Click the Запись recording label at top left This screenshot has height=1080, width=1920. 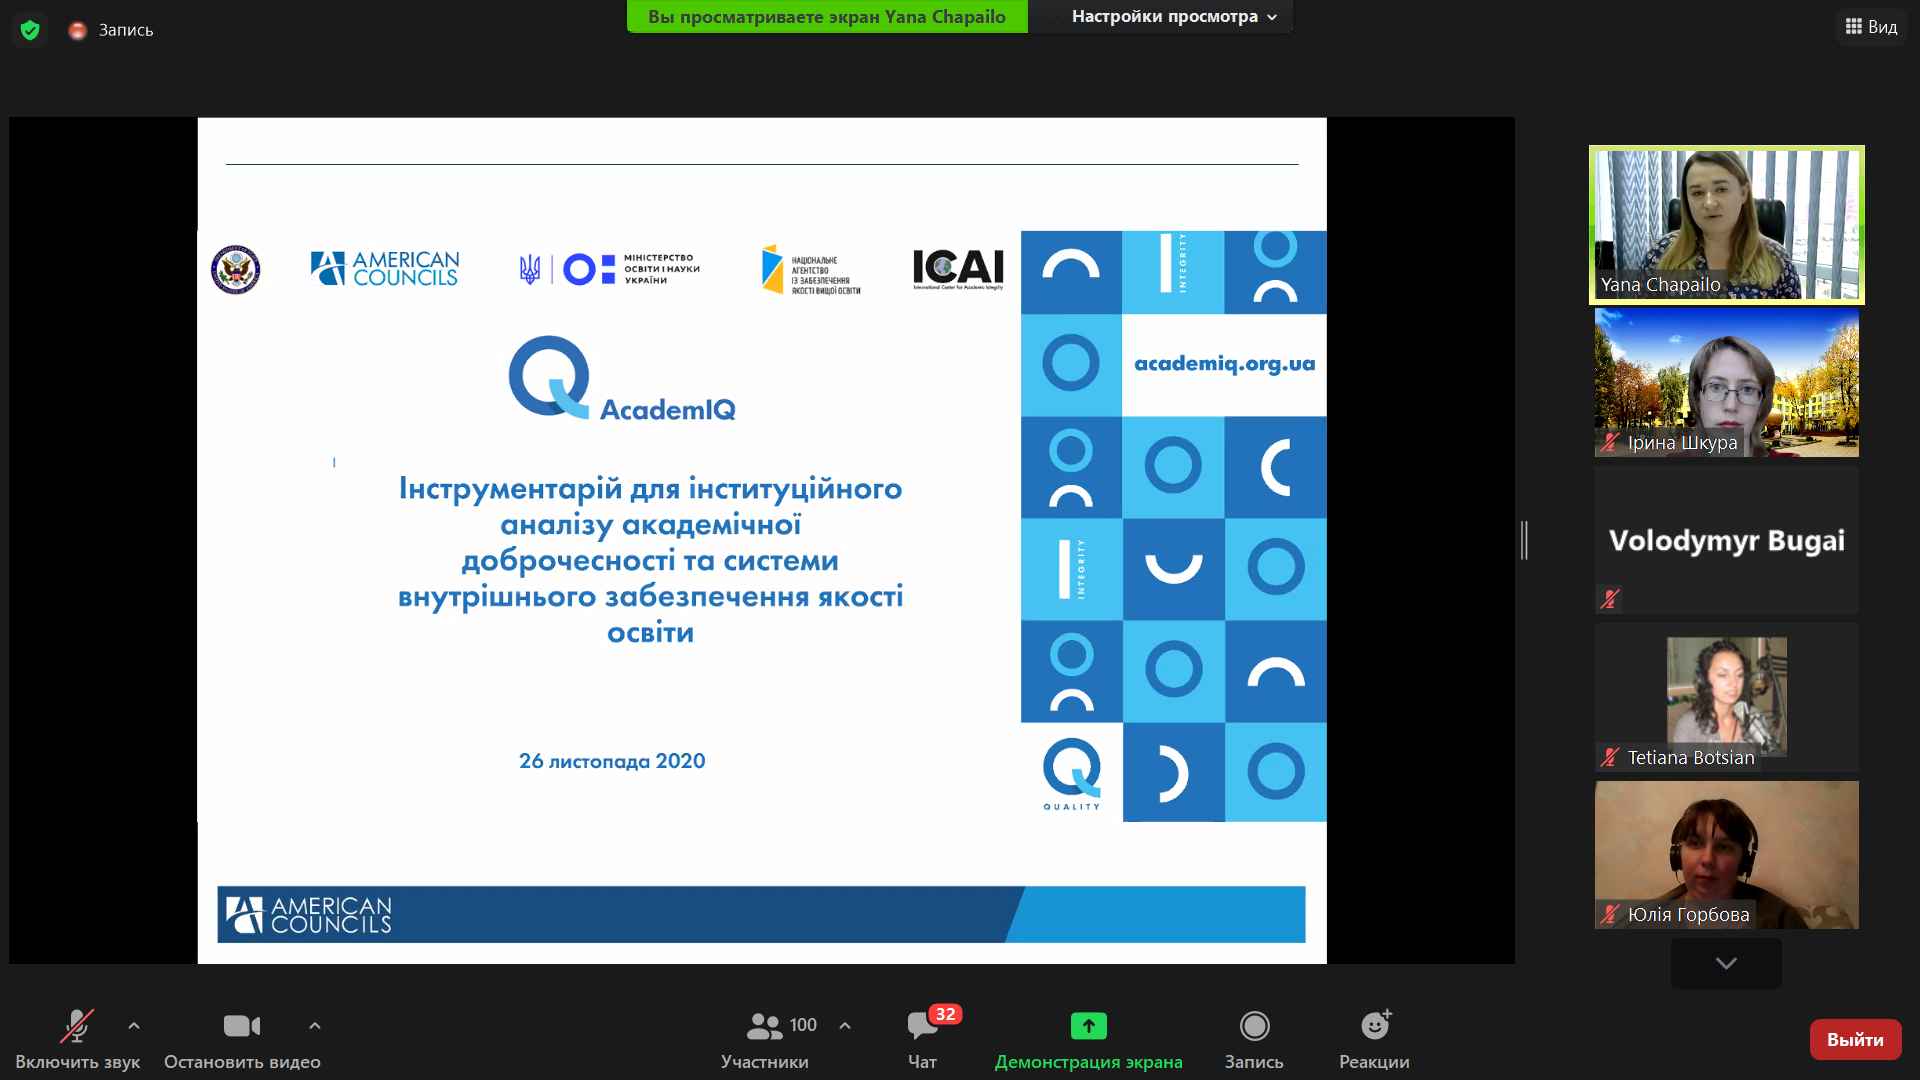coord(126,31)
